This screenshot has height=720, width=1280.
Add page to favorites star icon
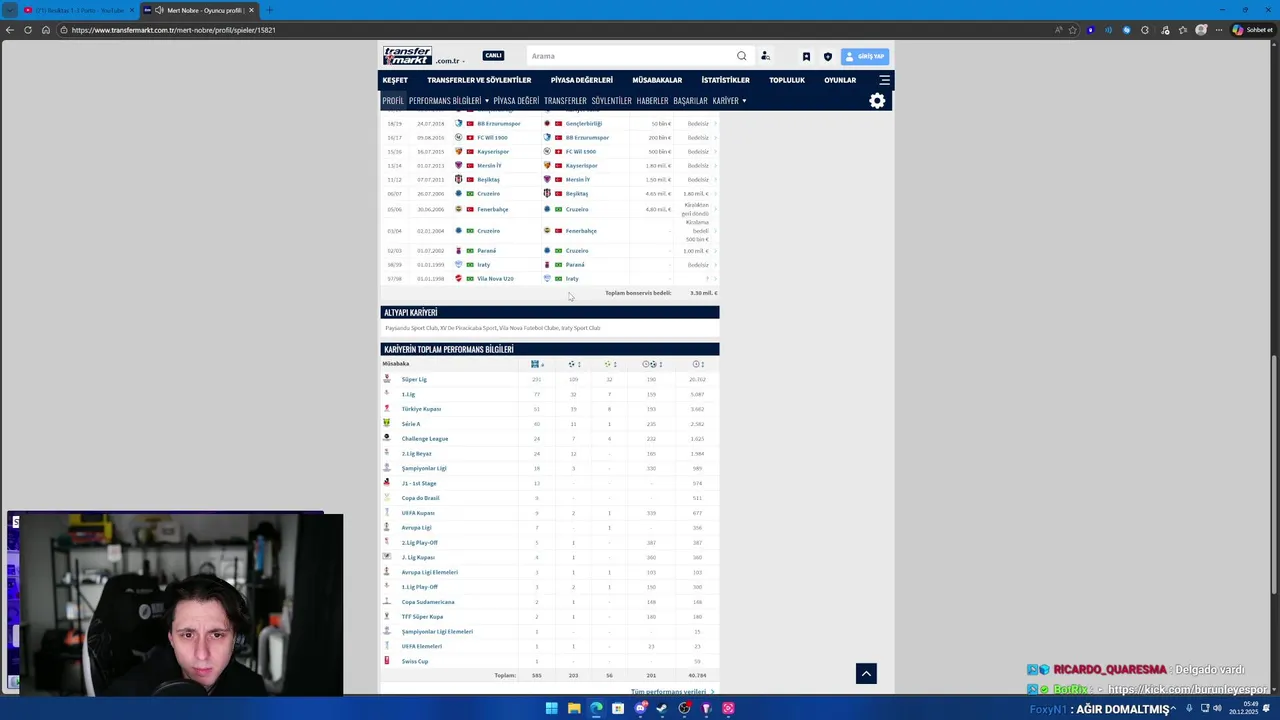pos(1074,30)
